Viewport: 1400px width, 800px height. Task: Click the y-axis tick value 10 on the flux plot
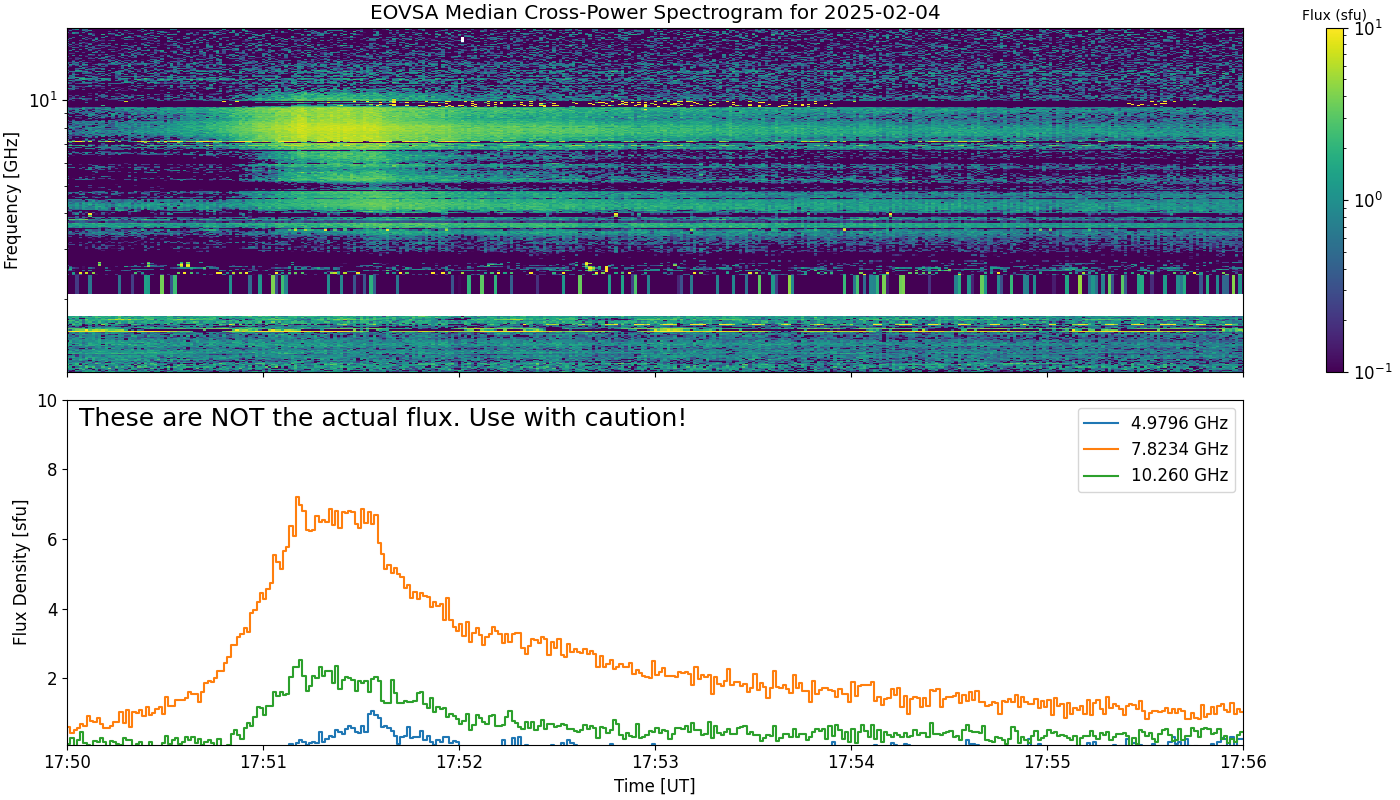tap(47, 401)
